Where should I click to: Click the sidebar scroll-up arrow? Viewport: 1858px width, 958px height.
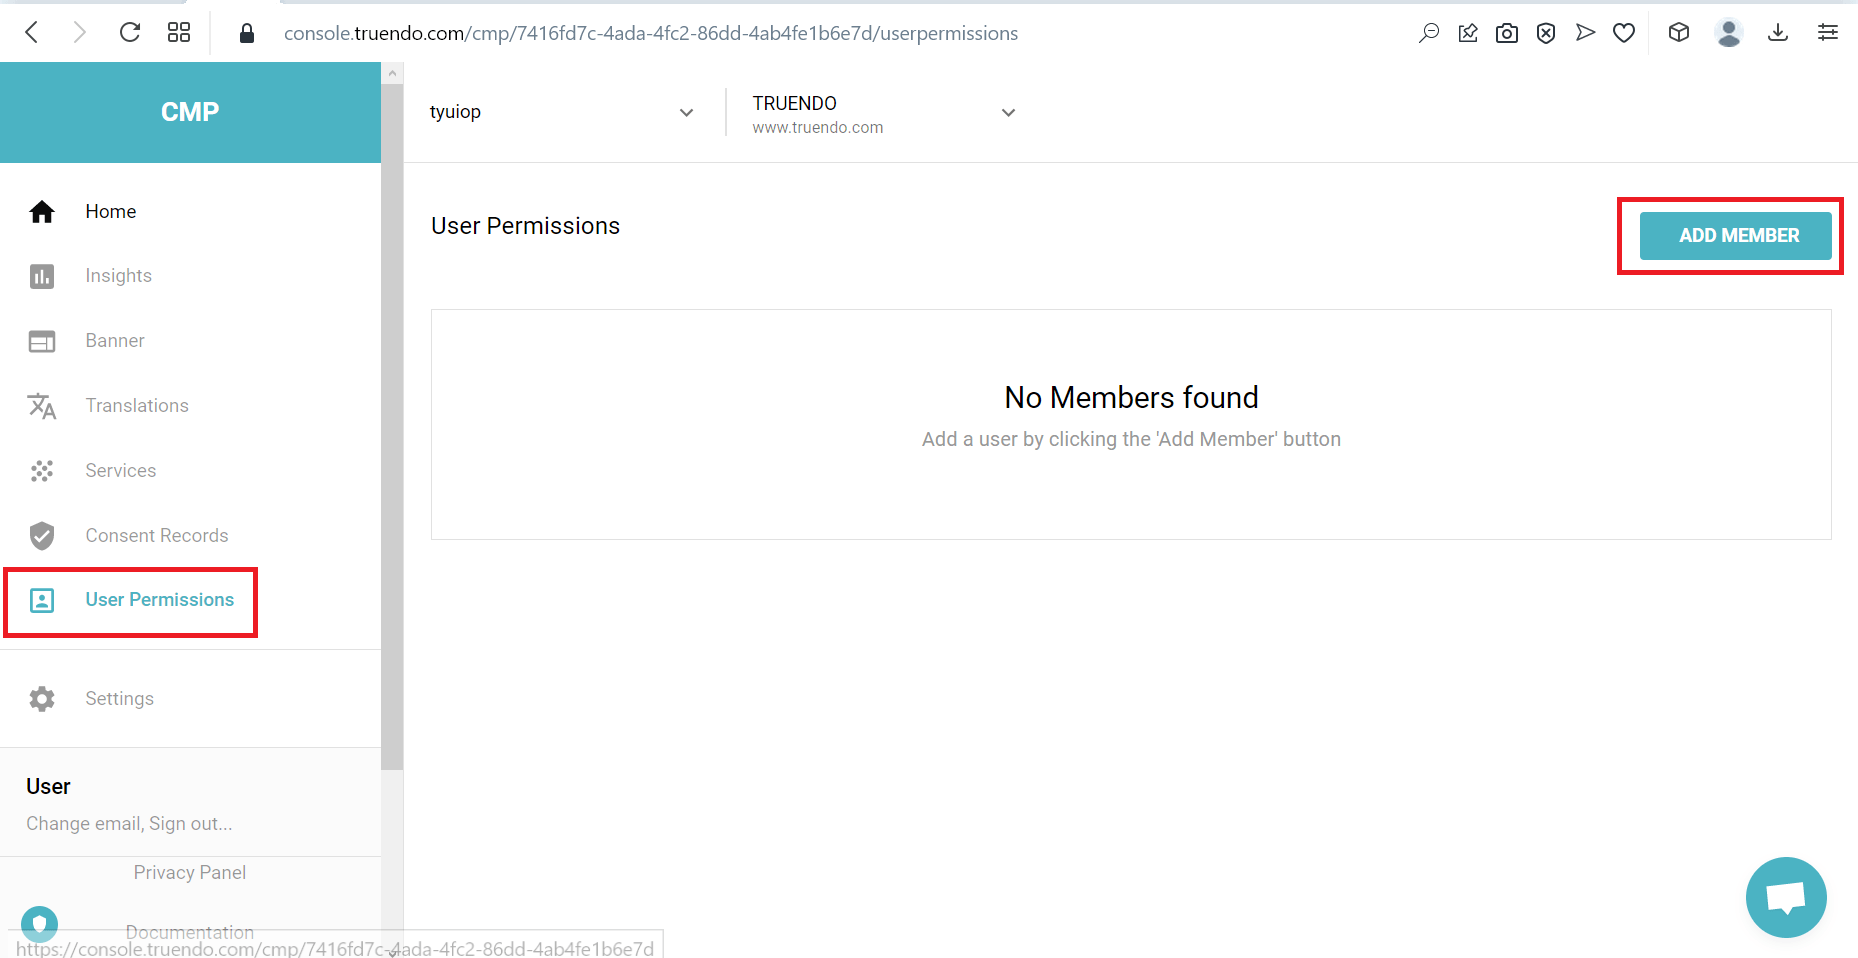click(393, 73)
